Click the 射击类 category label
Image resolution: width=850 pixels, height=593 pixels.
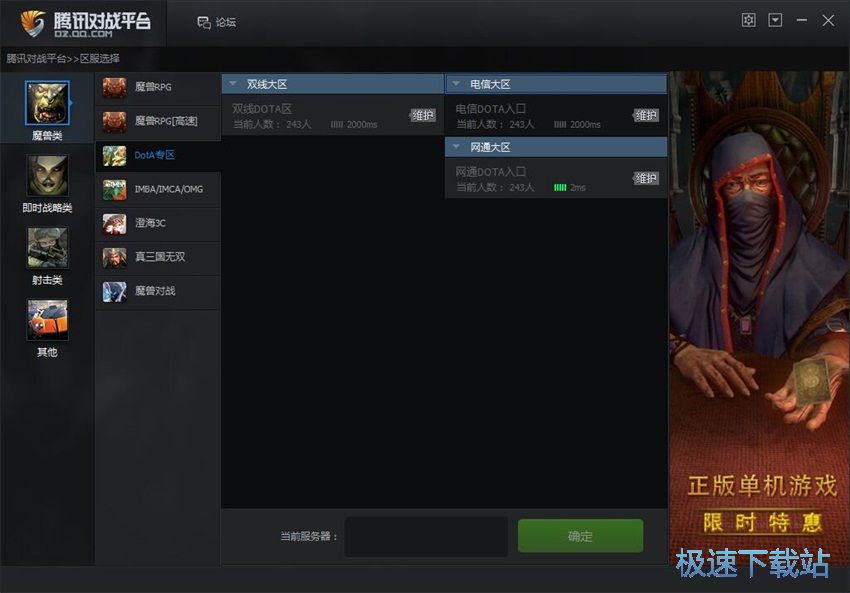click(x=47, y=280)
